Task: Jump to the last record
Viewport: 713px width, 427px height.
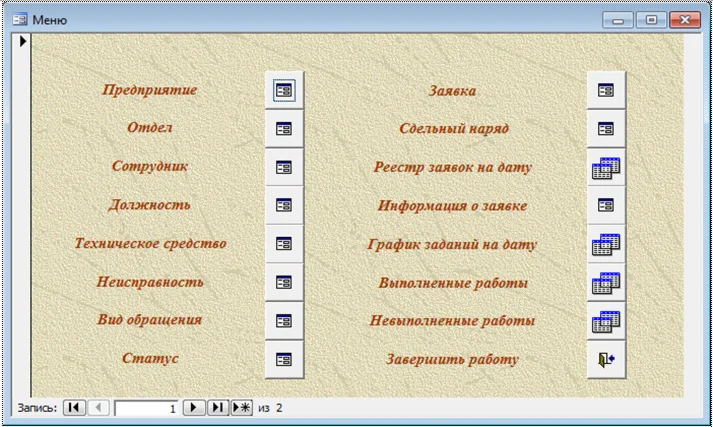Action: 218,407
